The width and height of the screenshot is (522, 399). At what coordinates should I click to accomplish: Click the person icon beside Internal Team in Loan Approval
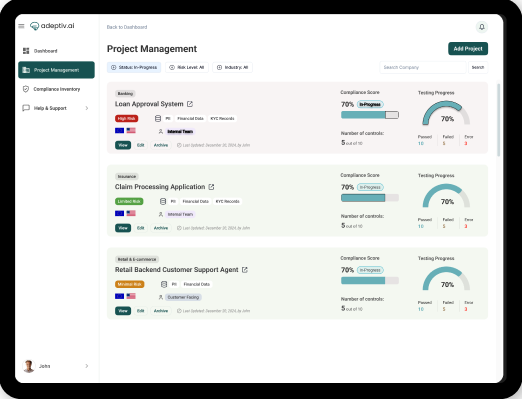tap(161, 132)
